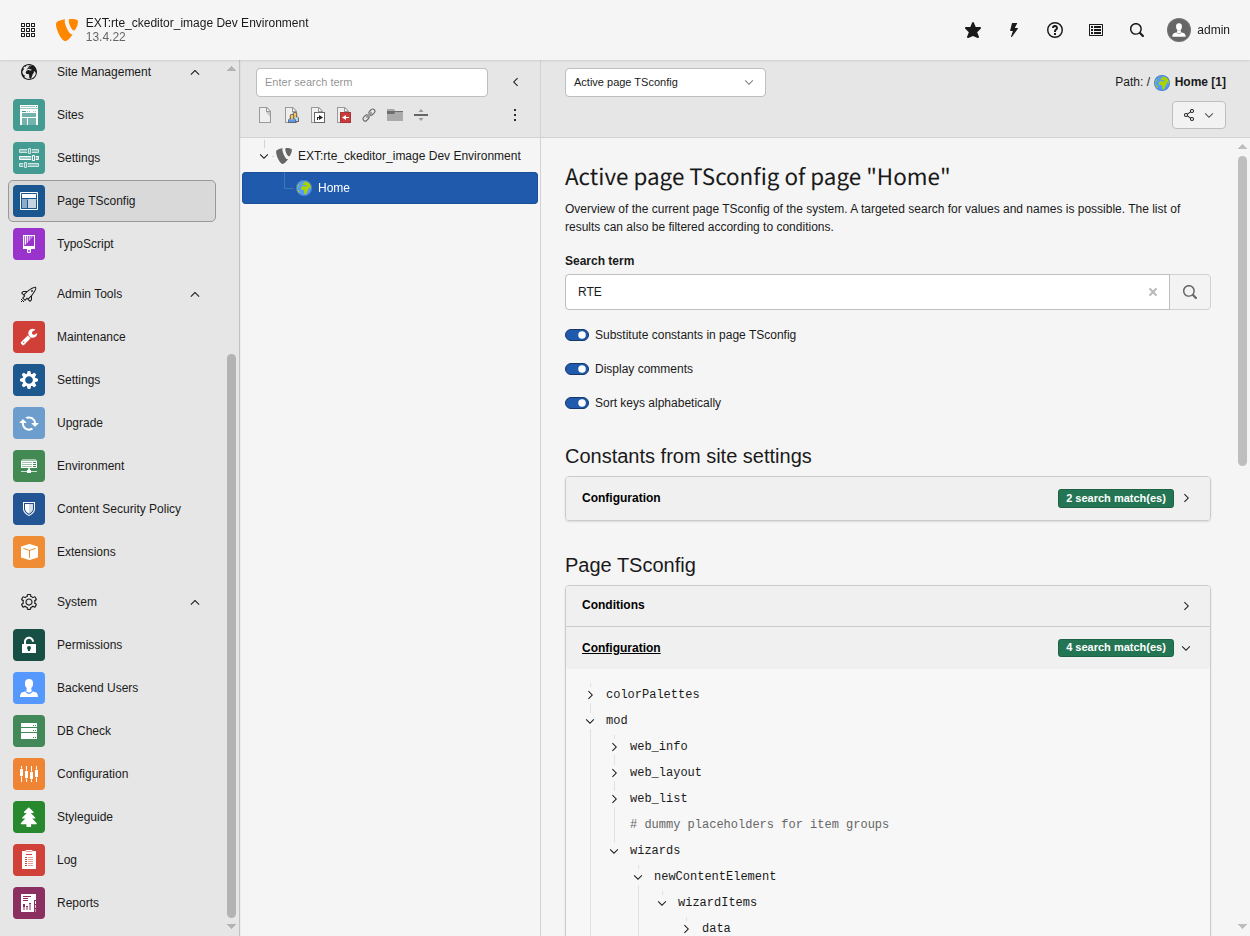
Task: Click the Enter search term field above the page tree
Action: coord(371,82)
